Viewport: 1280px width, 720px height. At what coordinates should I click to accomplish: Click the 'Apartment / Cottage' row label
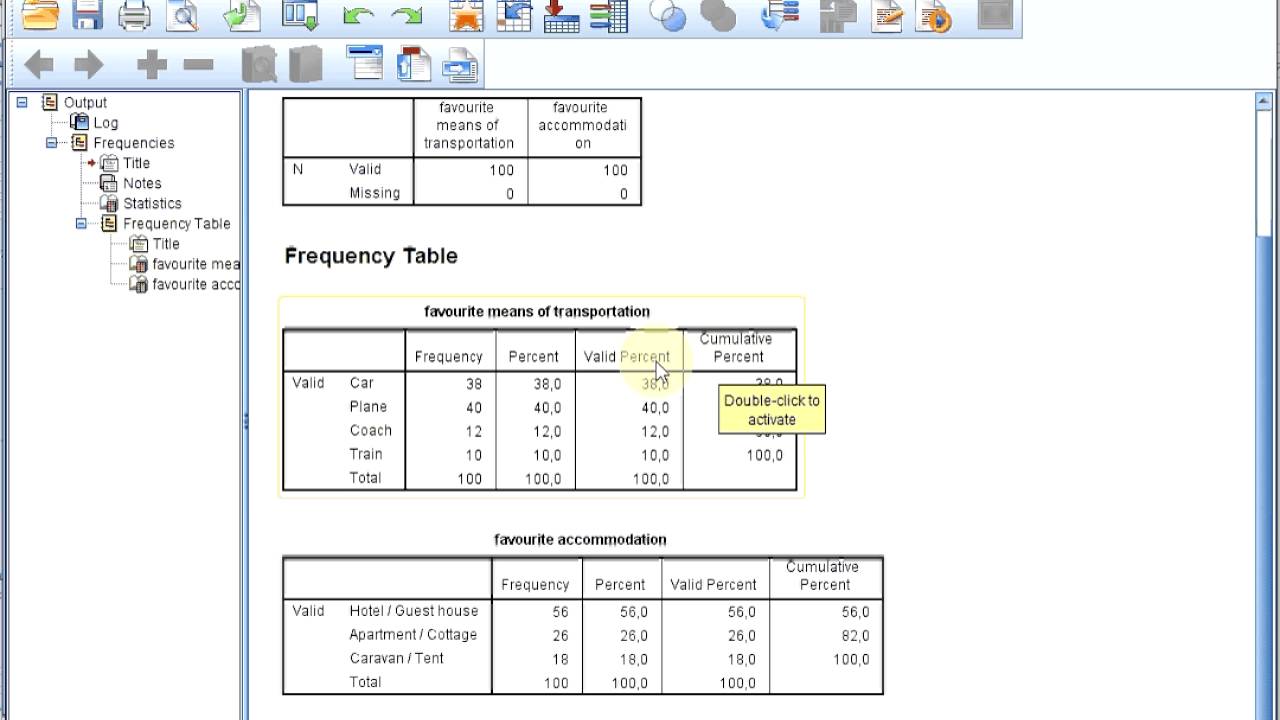tap(413, 635)
